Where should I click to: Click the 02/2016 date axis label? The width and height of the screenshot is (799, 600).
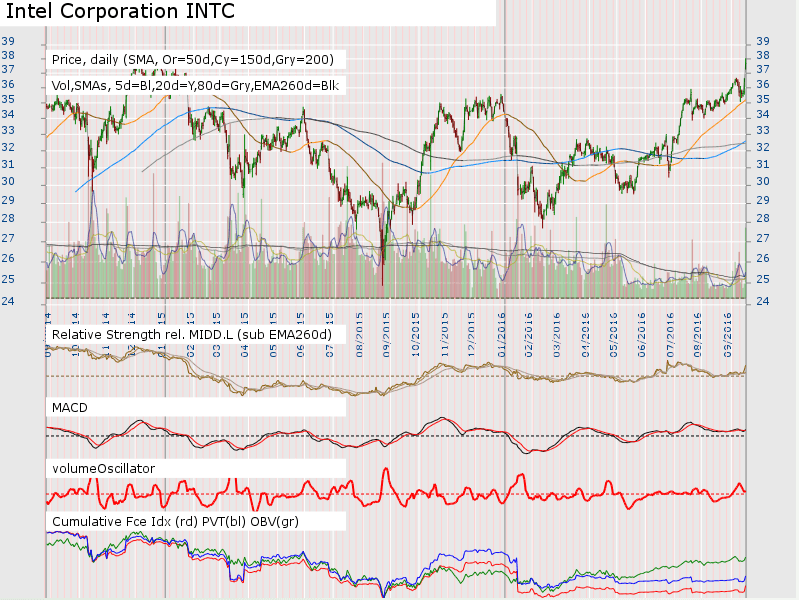[528, 335]
